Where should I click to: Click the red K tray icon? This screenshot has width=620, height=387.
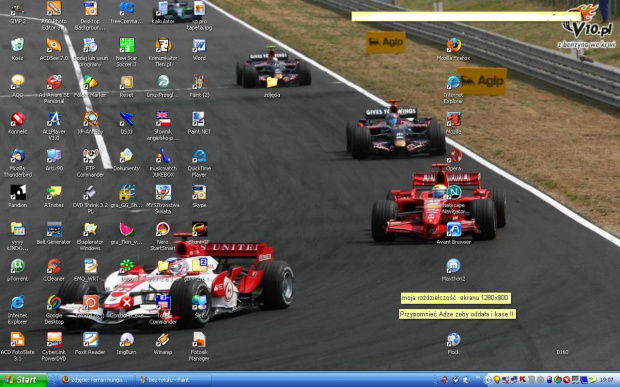point(522,380)
